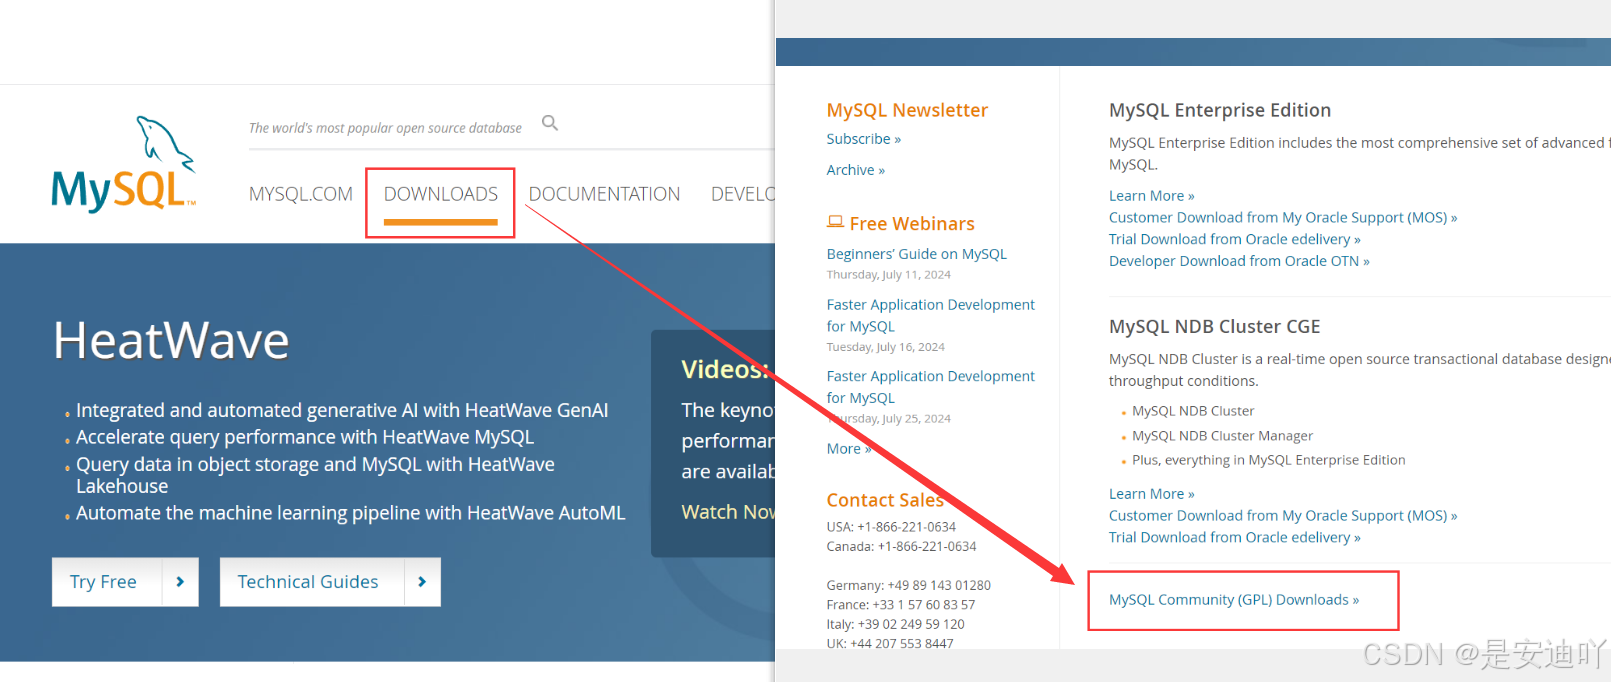Click NDB Cluster Customer Download from MOS link
1611x682 pixels.
pyautogui.click(x=1283, y=516)
